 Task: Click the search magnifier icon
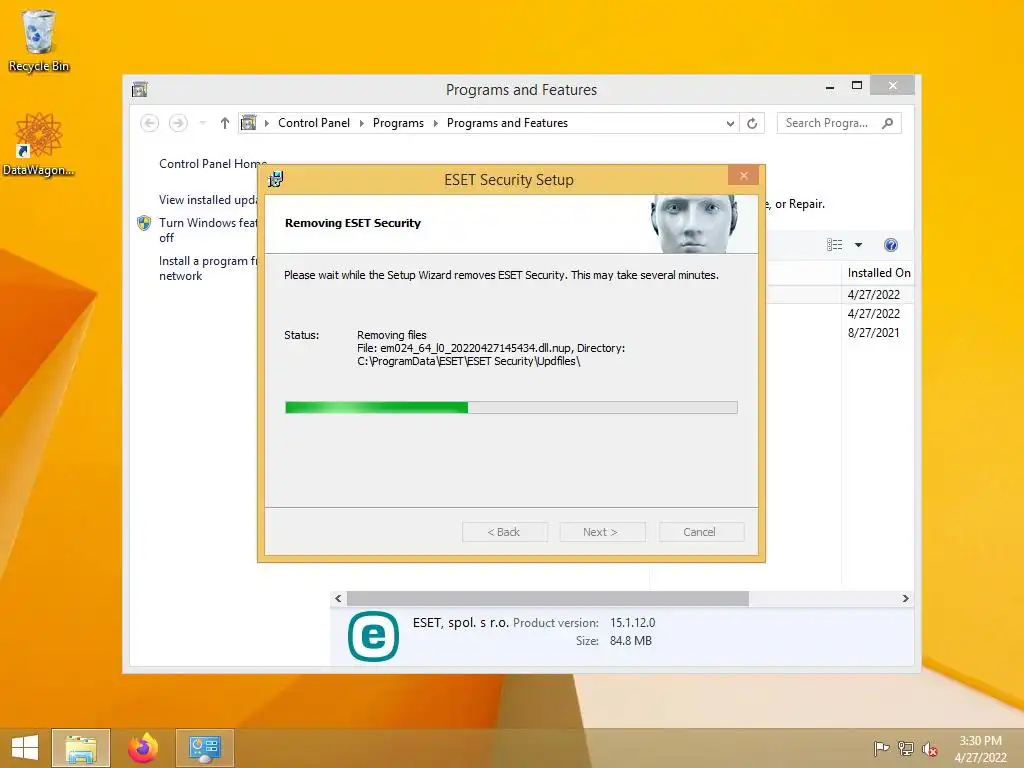(887, 123)
